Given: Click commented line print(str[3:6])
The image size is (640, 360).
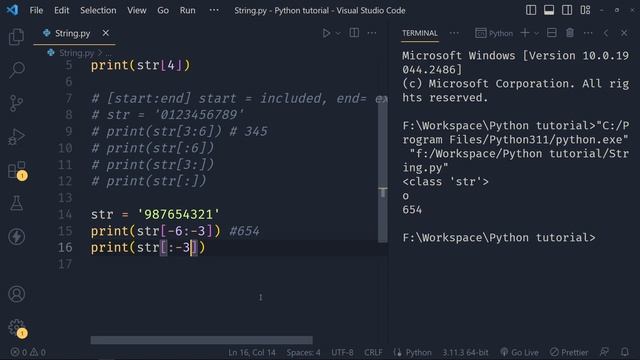Looking at the screenshot, I should [x=180, y=131].
